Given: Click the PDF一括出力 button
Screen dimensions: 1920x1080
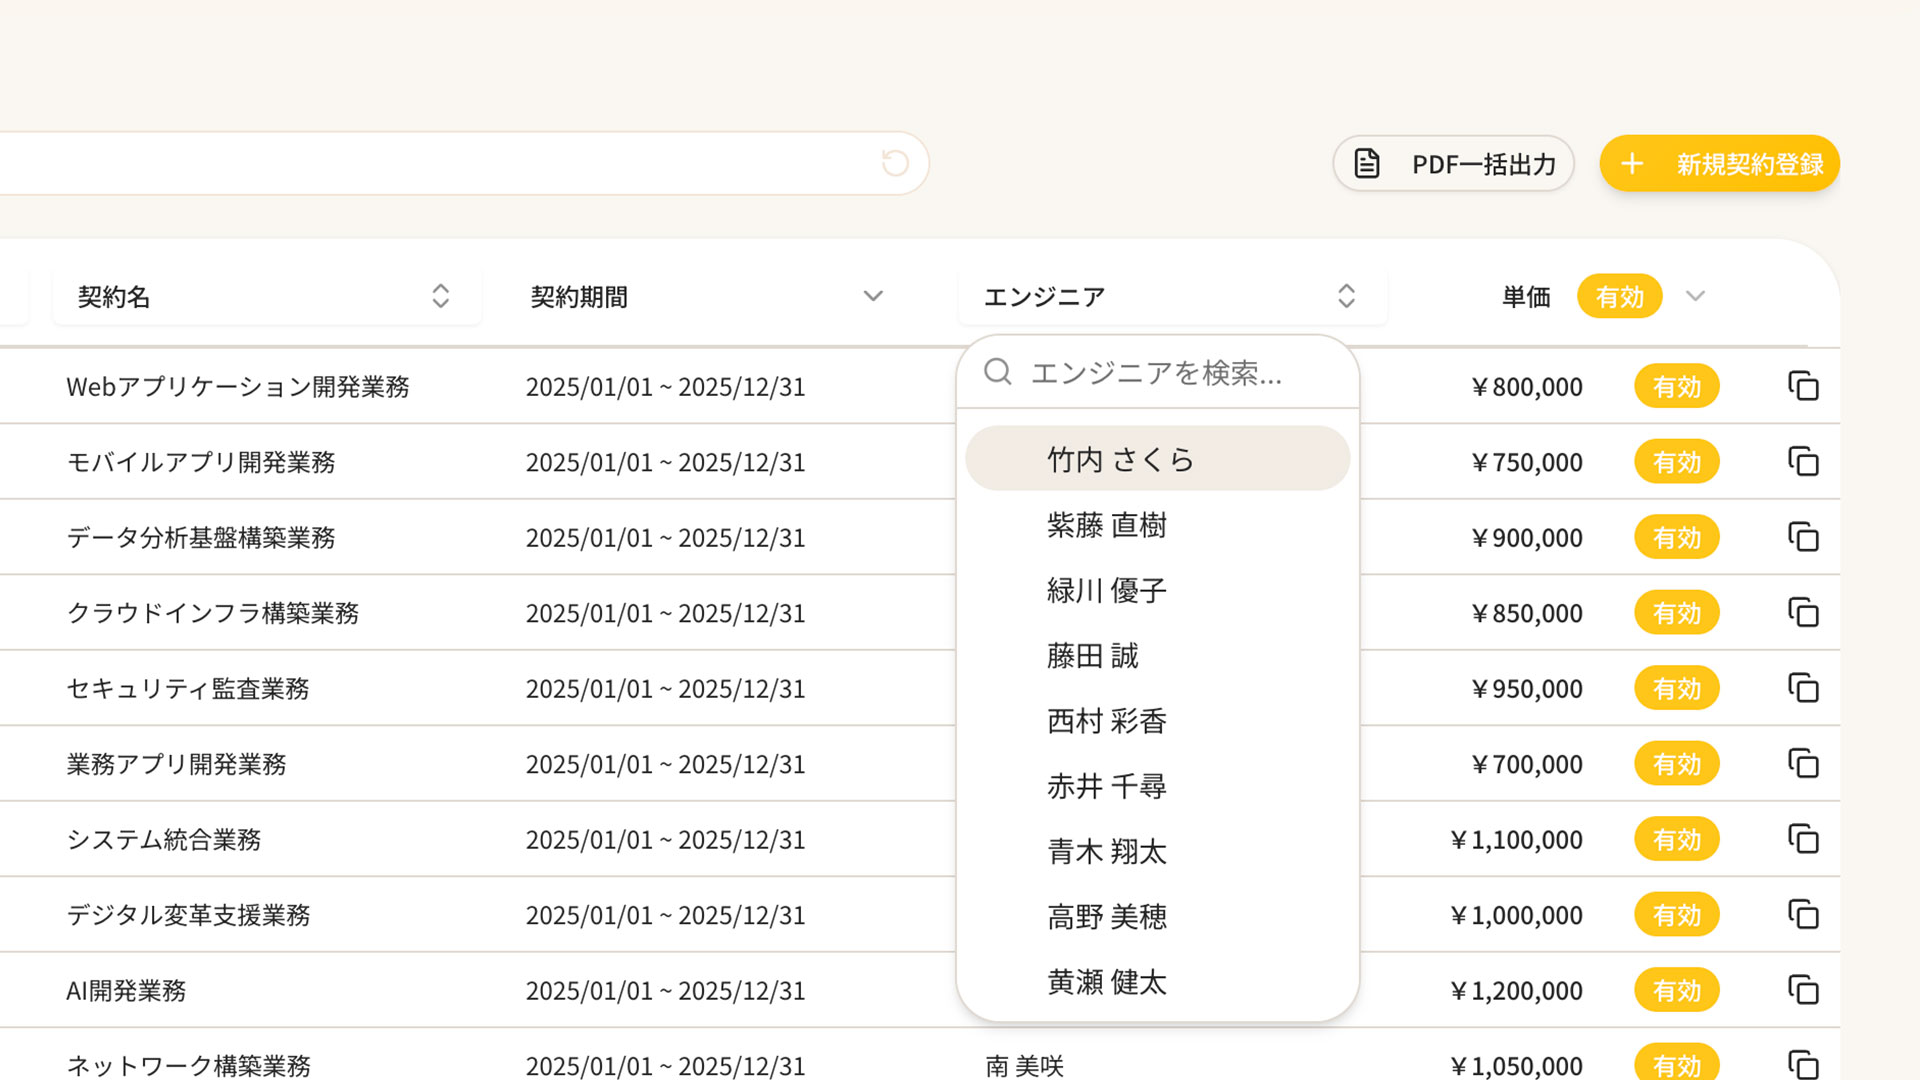Looking at the screenshot, I should [x=1453, y=163].
